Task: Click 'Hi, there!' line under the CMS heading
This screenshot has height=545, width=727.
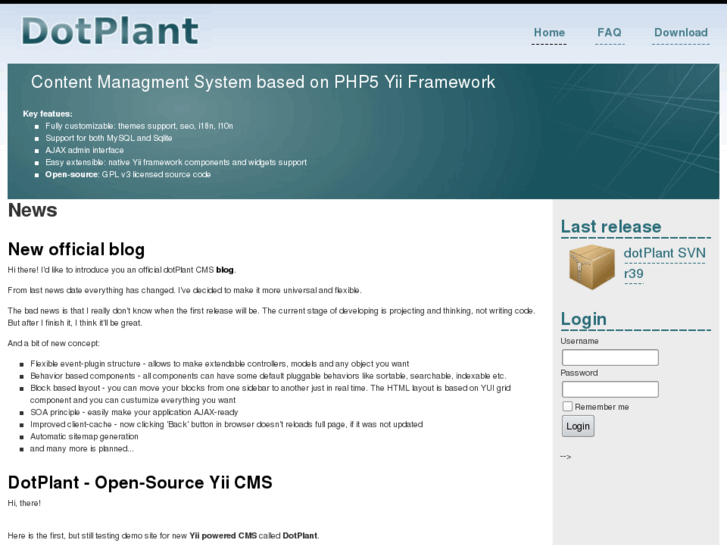Action: (x=24, y=503)
